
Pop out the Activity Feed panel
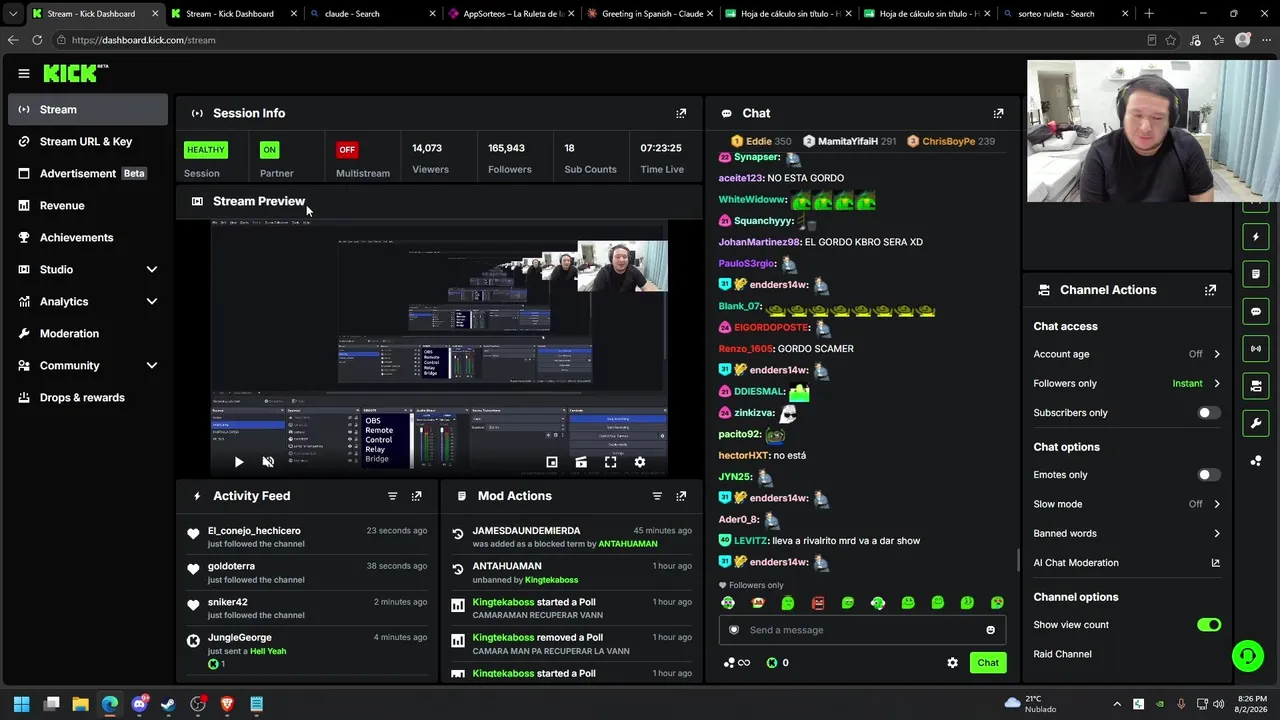coord(416,496)
